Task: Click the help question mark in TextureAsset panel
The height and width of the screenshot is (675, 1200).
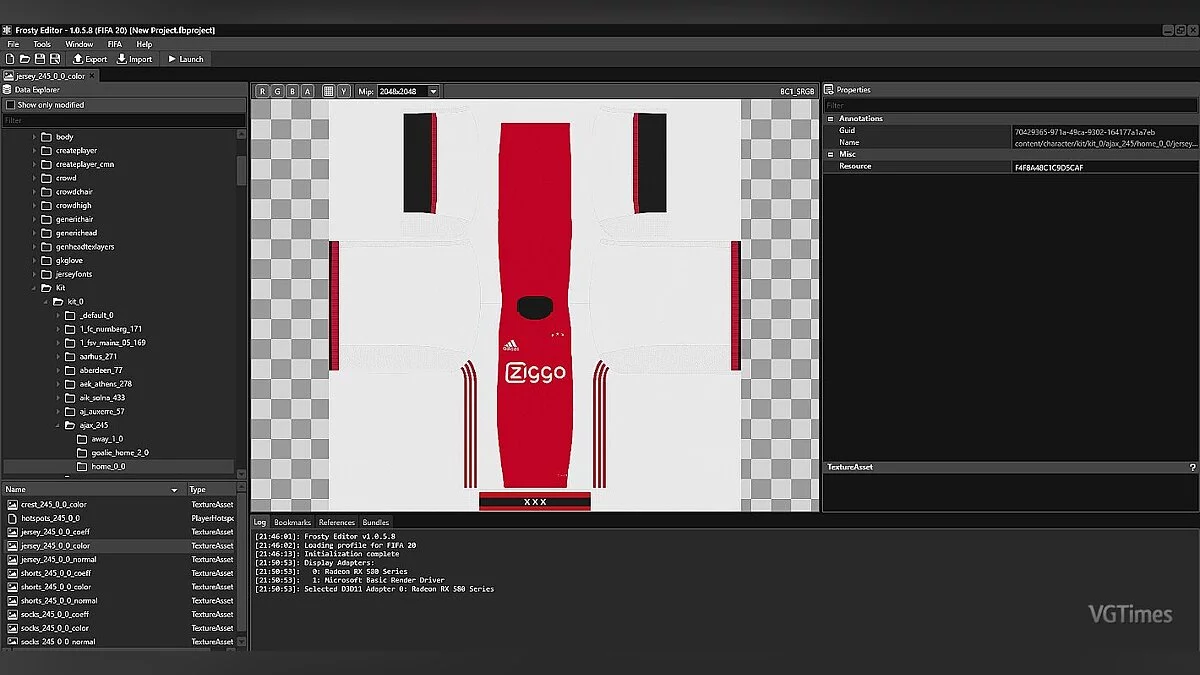Action: [1192, 467]
